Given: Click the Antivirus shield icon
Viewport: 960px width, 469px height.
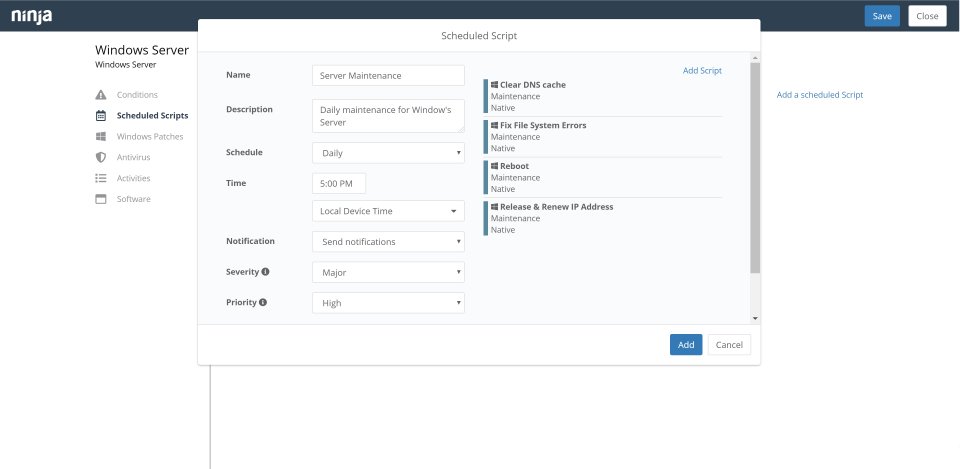Looking at the screenshot, I should (x=100, y=158).
